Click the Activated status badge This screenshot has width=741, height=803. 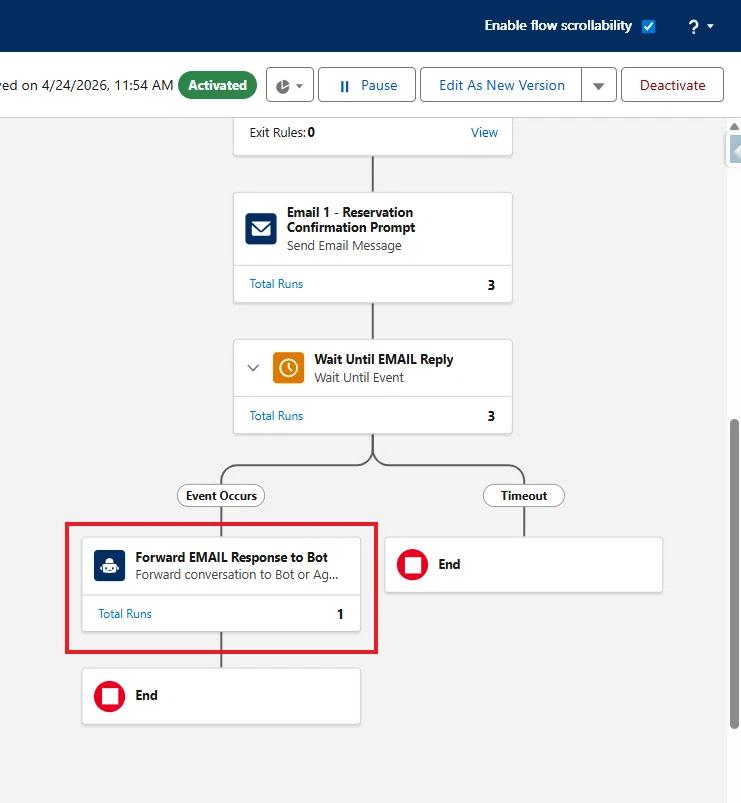(217, 85)
